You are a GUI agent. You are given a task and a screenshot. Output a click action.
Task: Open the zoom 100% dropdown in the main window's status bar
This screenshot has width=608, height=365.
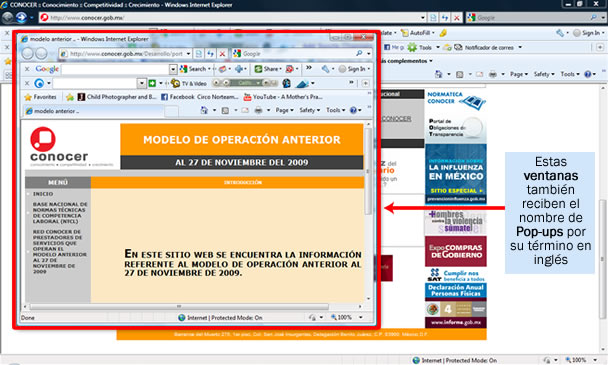[595, 360]
